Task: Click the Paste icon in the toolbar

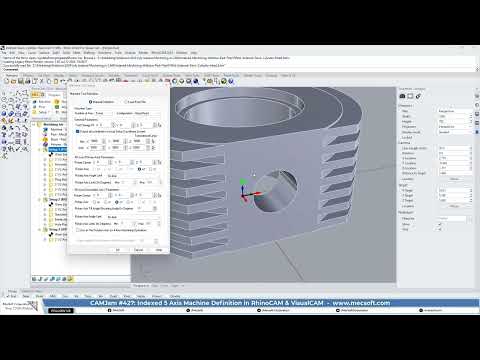Action: [56, 81]
